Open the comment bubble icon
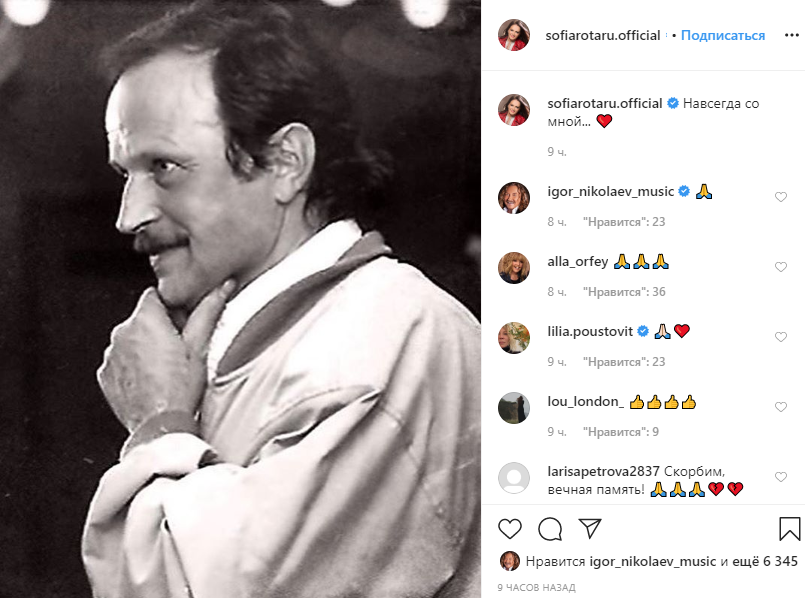This screenshot has width=805, height=598. pyautogui.click(x=550, y=528)
